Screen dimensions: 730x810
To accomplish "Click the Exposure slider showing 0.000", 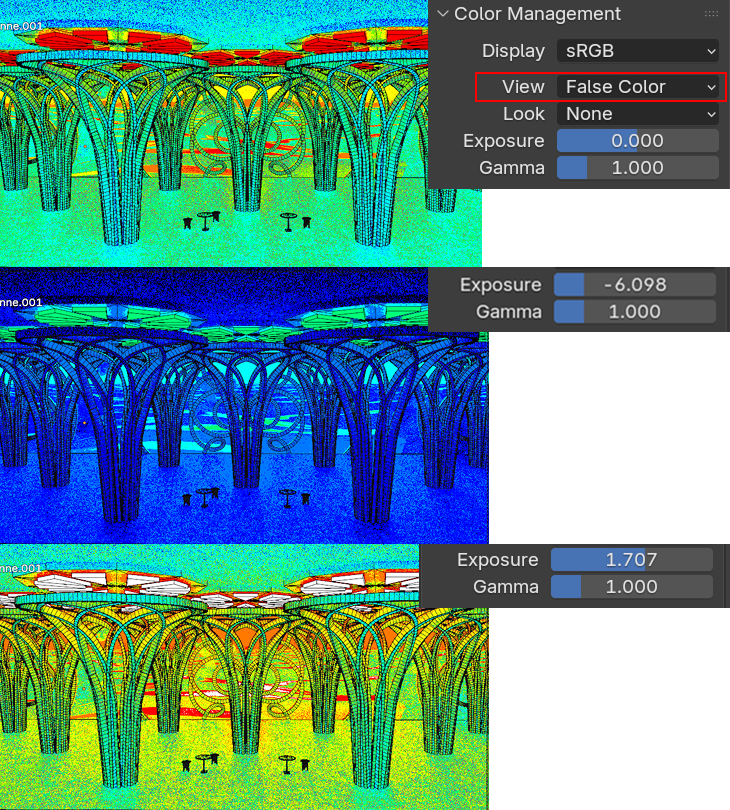I will point(637,141).
